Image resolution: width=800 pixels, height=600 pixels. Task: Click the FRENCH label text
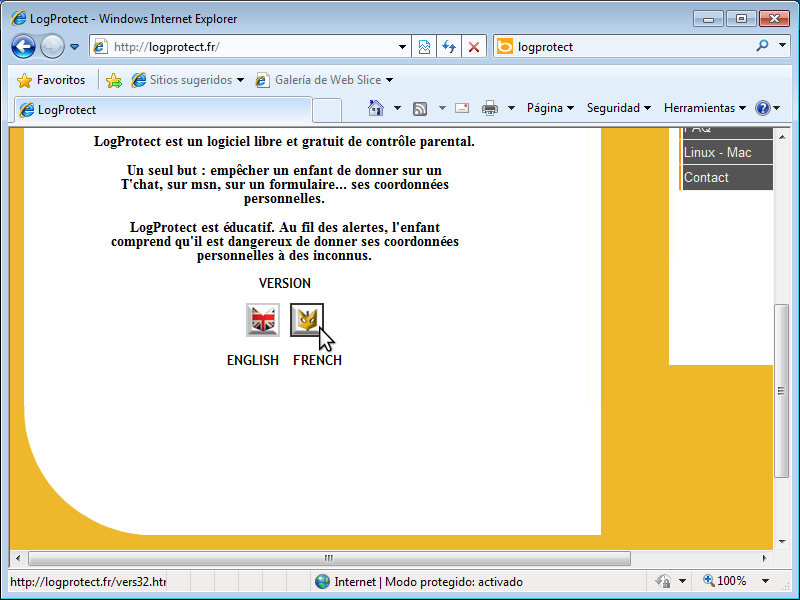tap(317, 361)
